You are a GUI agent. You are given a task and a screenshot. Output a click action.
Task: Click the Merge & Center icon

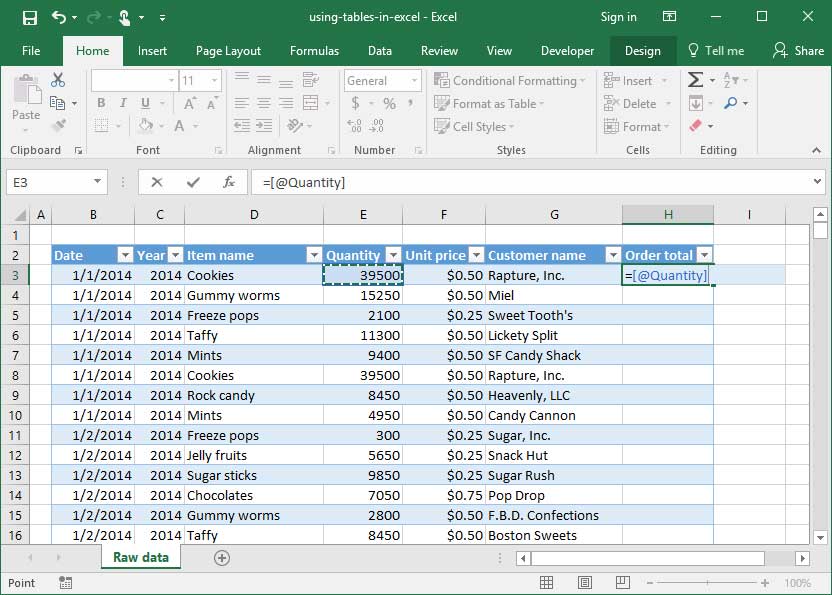[310, 103]
